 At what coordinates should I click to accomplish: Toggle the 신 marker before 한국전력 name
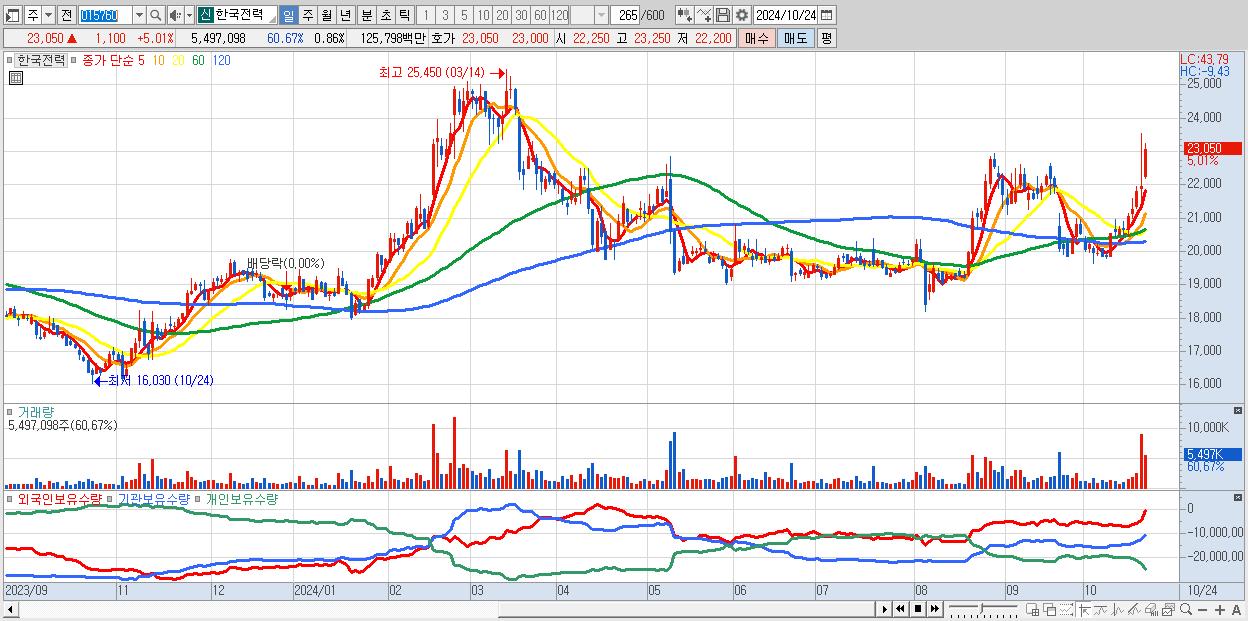pyautogui.click(x=205, y=15)
